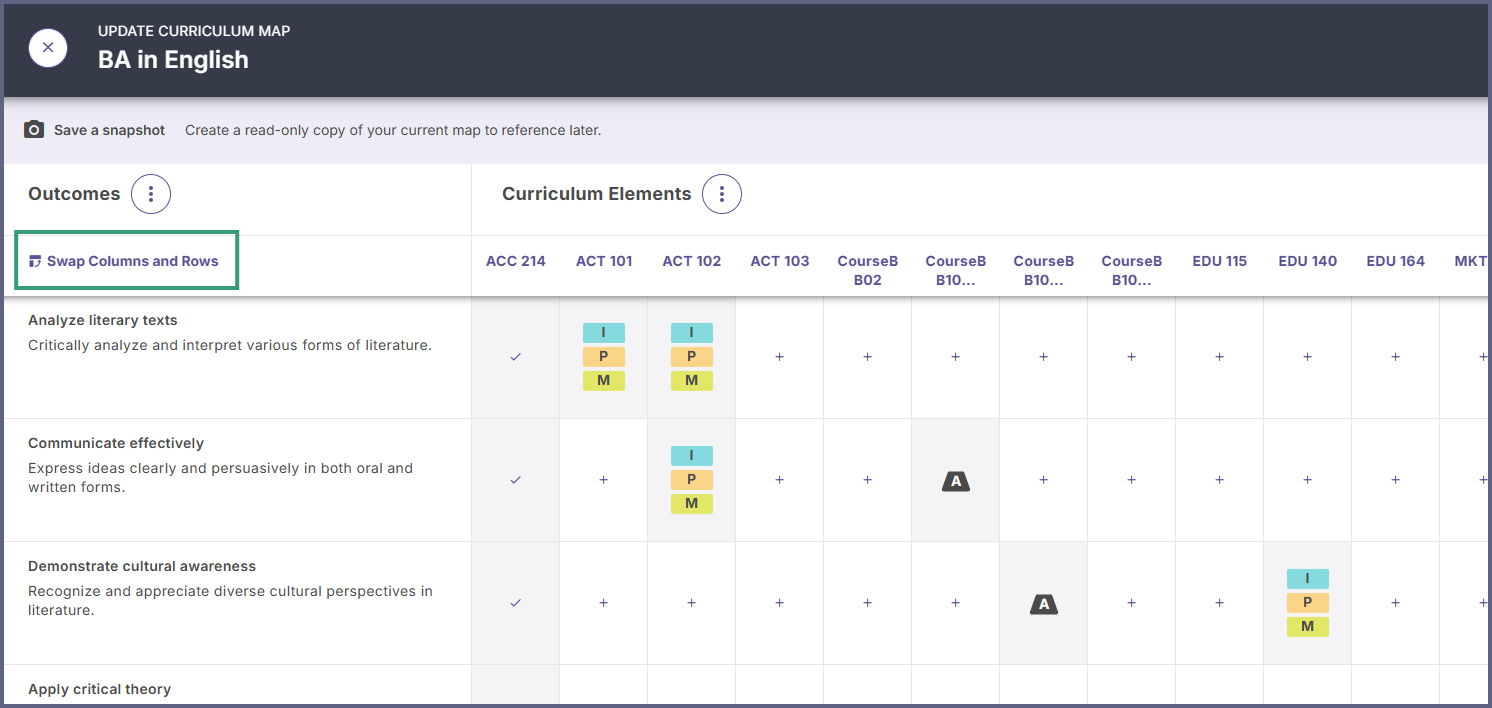Add alignment in EDU 140 for Communicate effectively
1492x708 pixels.
coord(1308,480)
